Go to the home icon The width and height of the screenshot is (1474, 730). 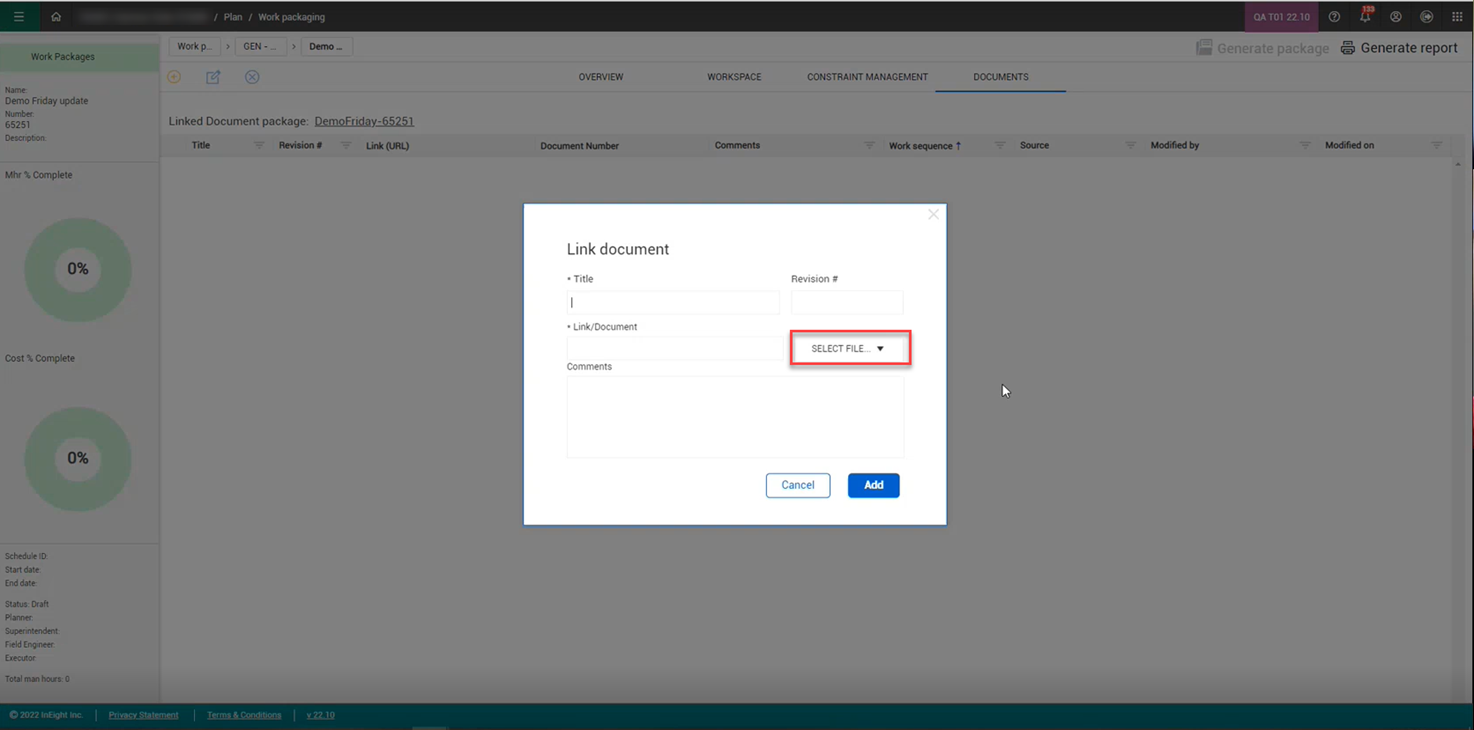coord(56,17)
